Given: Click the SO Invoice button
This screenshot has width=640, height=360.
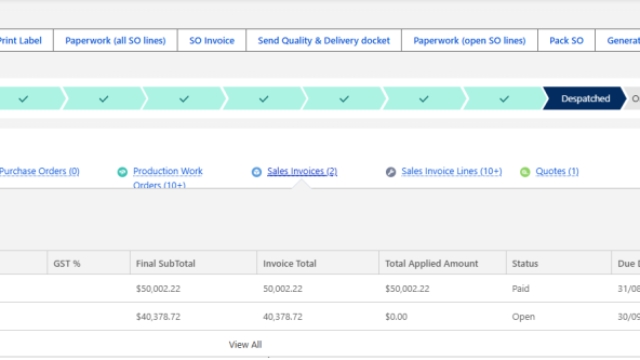Looking at the screenshot, I should (x=212, y=40).
